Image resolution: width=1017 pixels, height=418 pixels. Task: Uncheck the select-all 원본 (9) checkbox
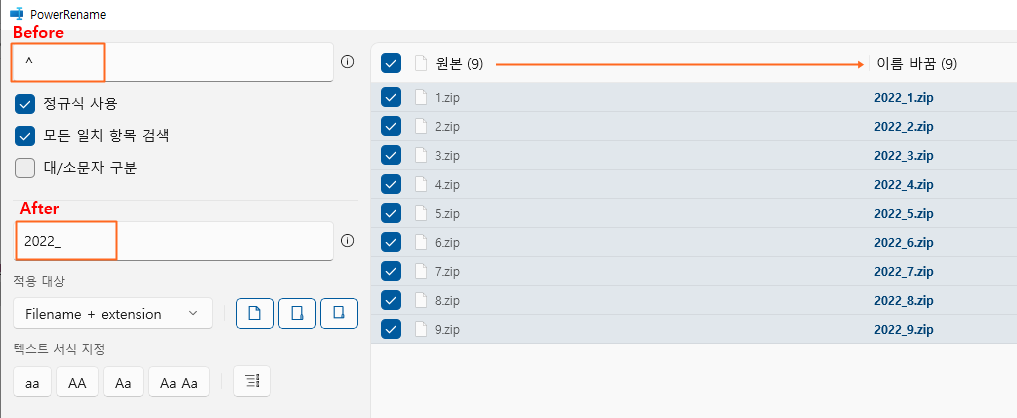pos(391,63)
